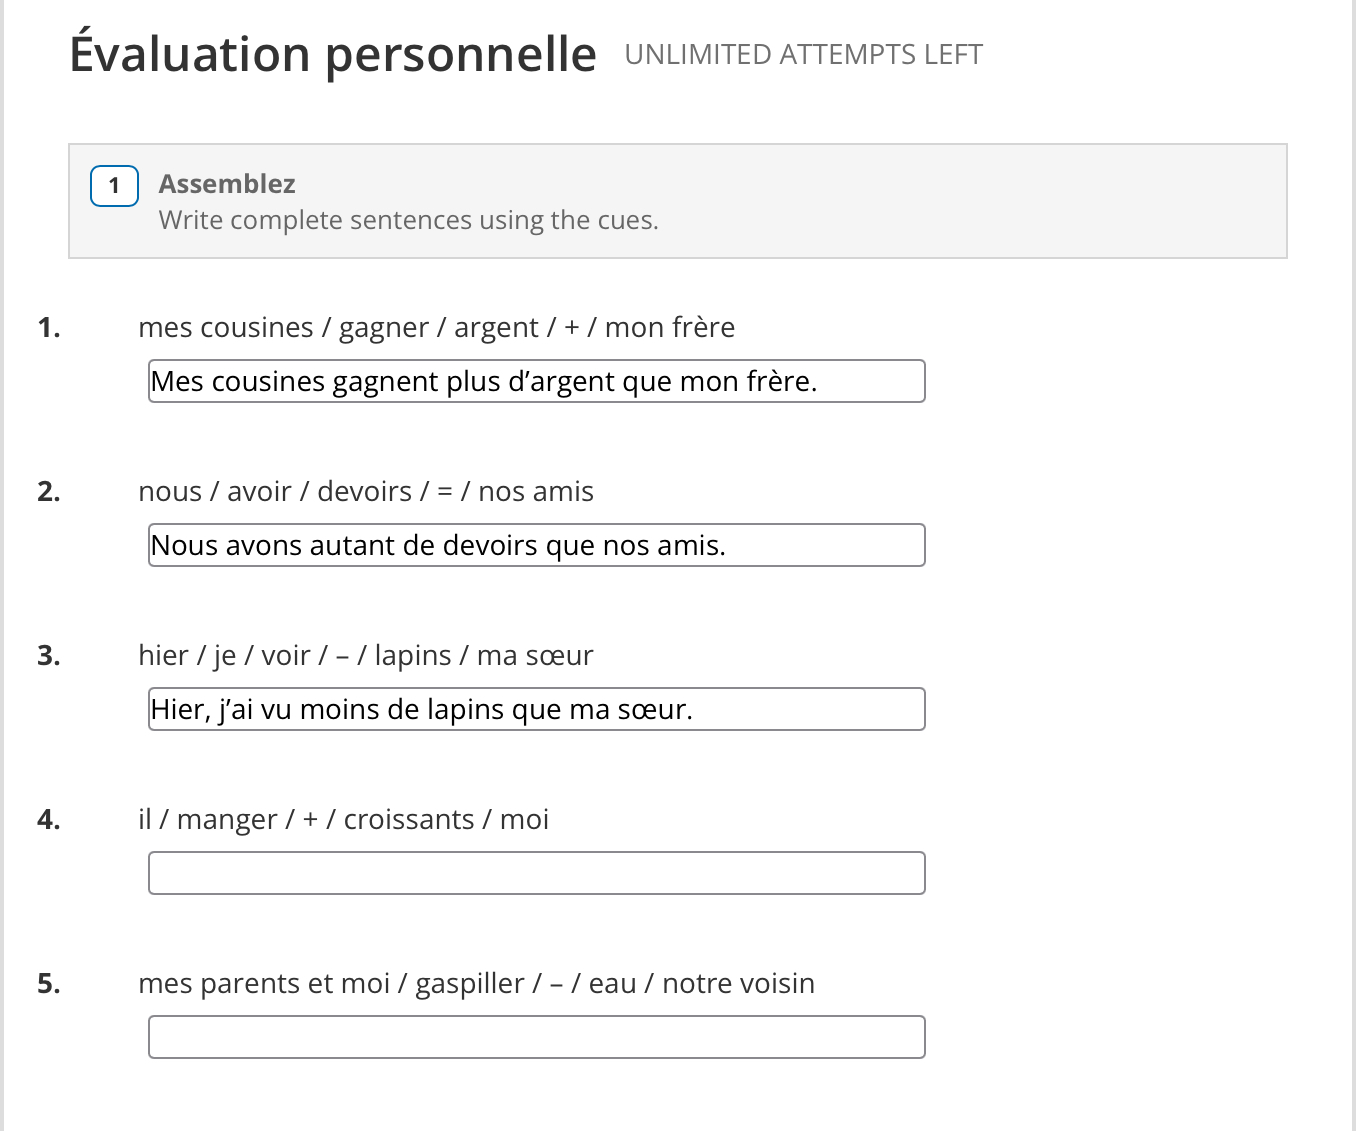Image resolution: width=1356 pixels, height=1131 pixels.
Task: Click the answer field for question 1
Action: click(x=536, y=381)
